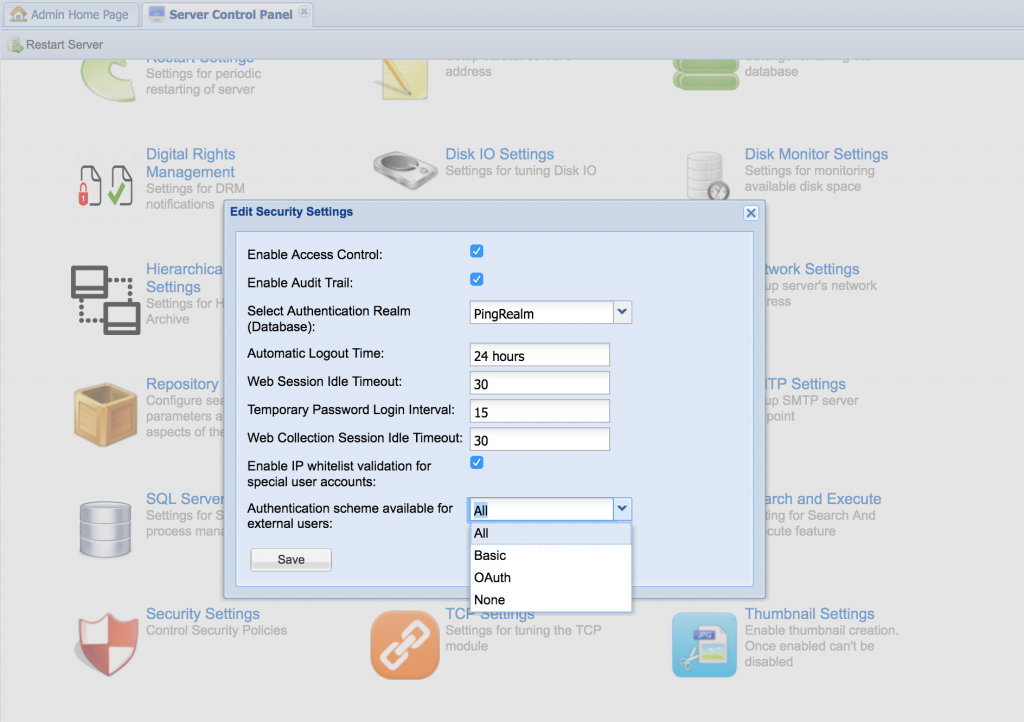The height and width of the screenshot is (722, 1024).
Task: Click the Automatic Logout Time field
Action: point(539,355)
